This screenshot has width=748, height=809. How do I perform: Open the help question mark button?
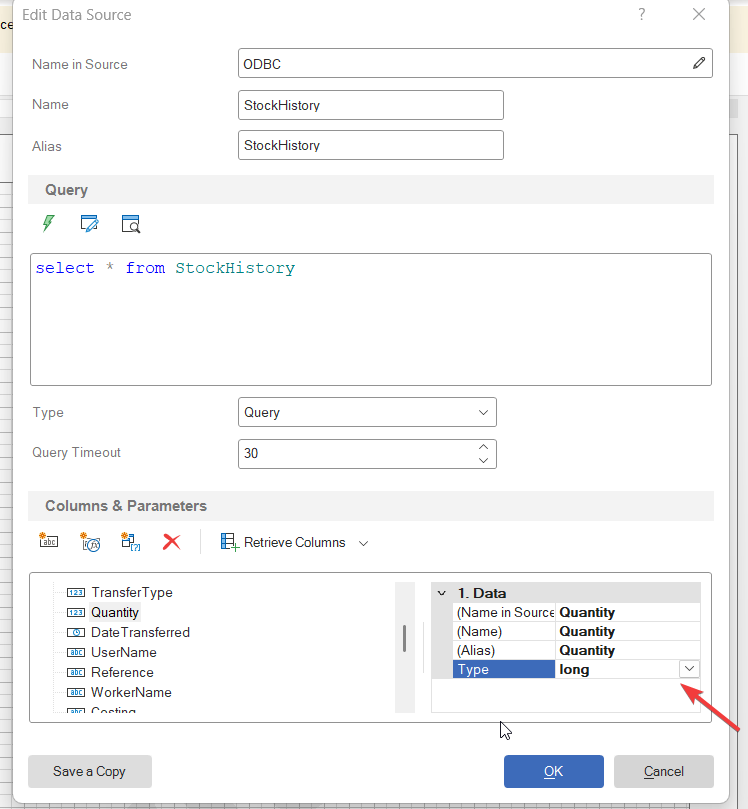(641, 15)
